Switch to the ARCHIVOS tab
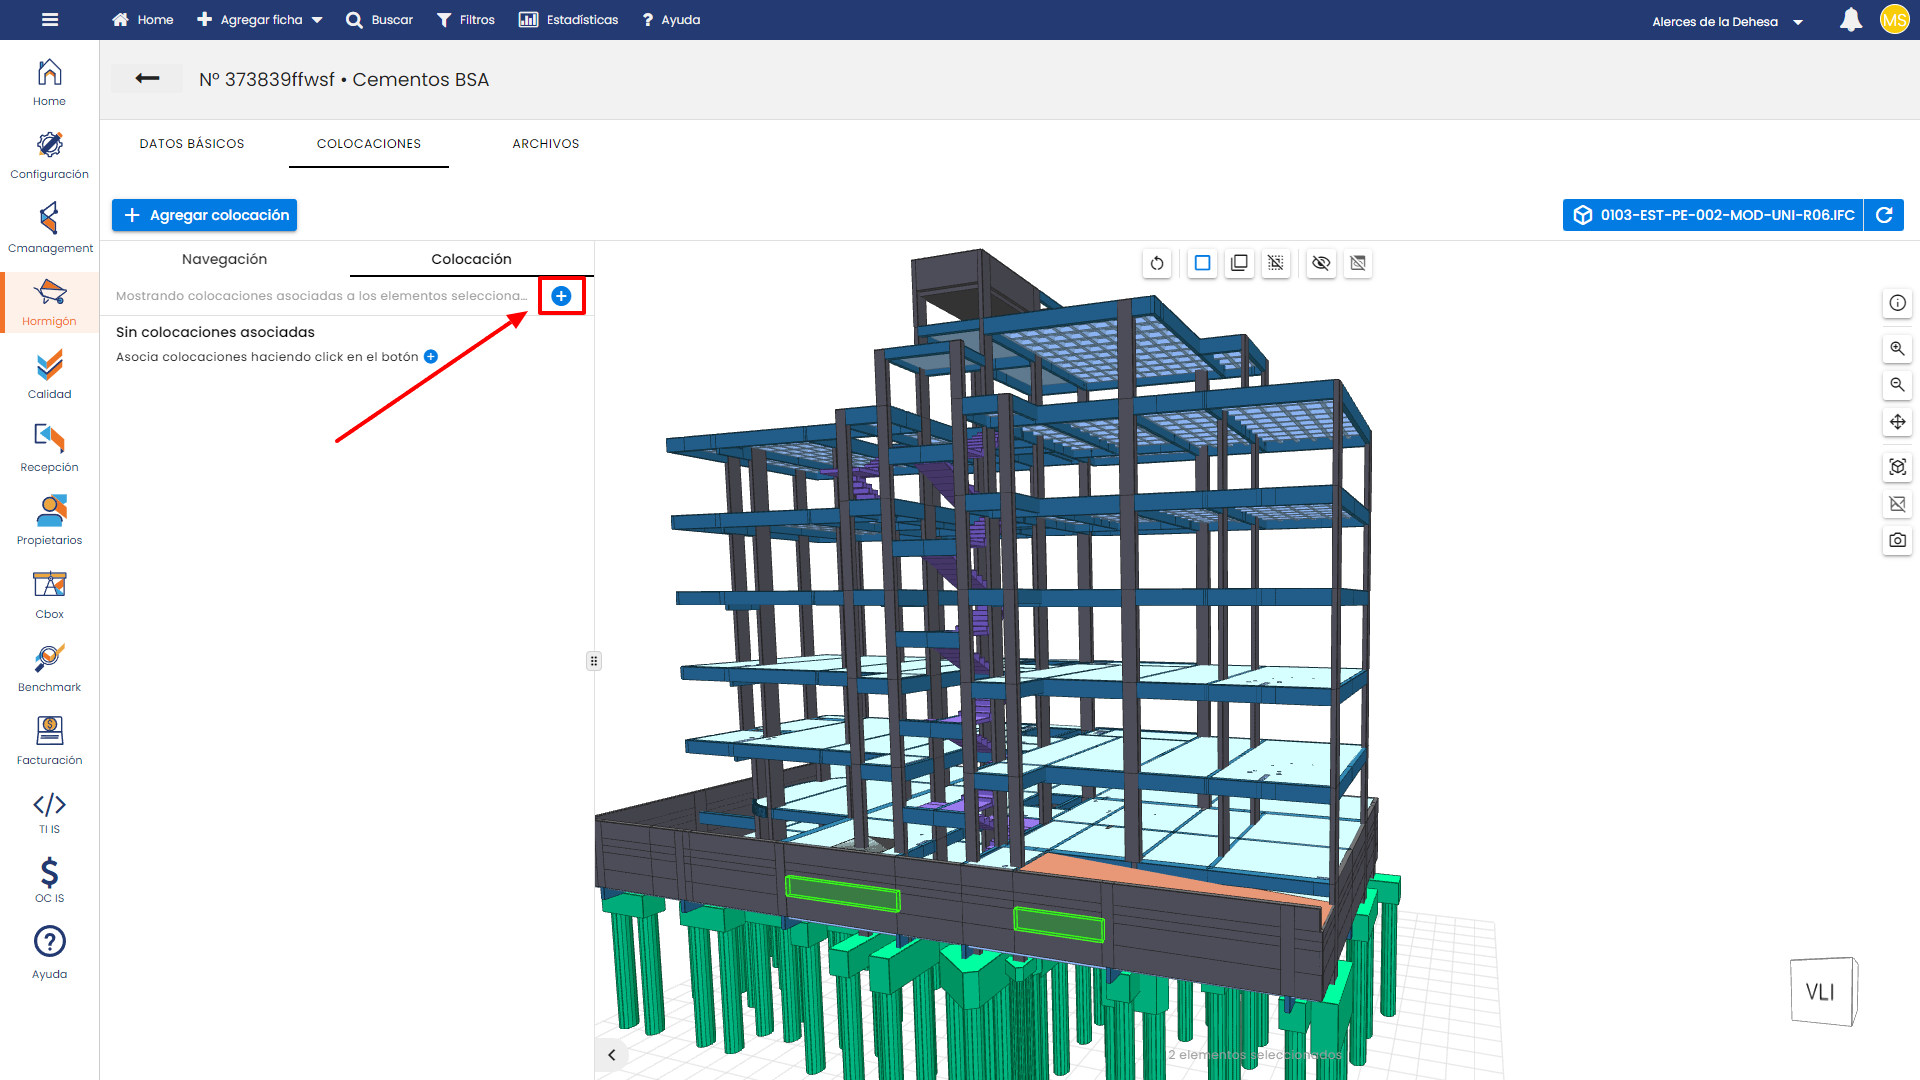The width and height of the screenshot is (1920, 1080). [x=545, y=144]
